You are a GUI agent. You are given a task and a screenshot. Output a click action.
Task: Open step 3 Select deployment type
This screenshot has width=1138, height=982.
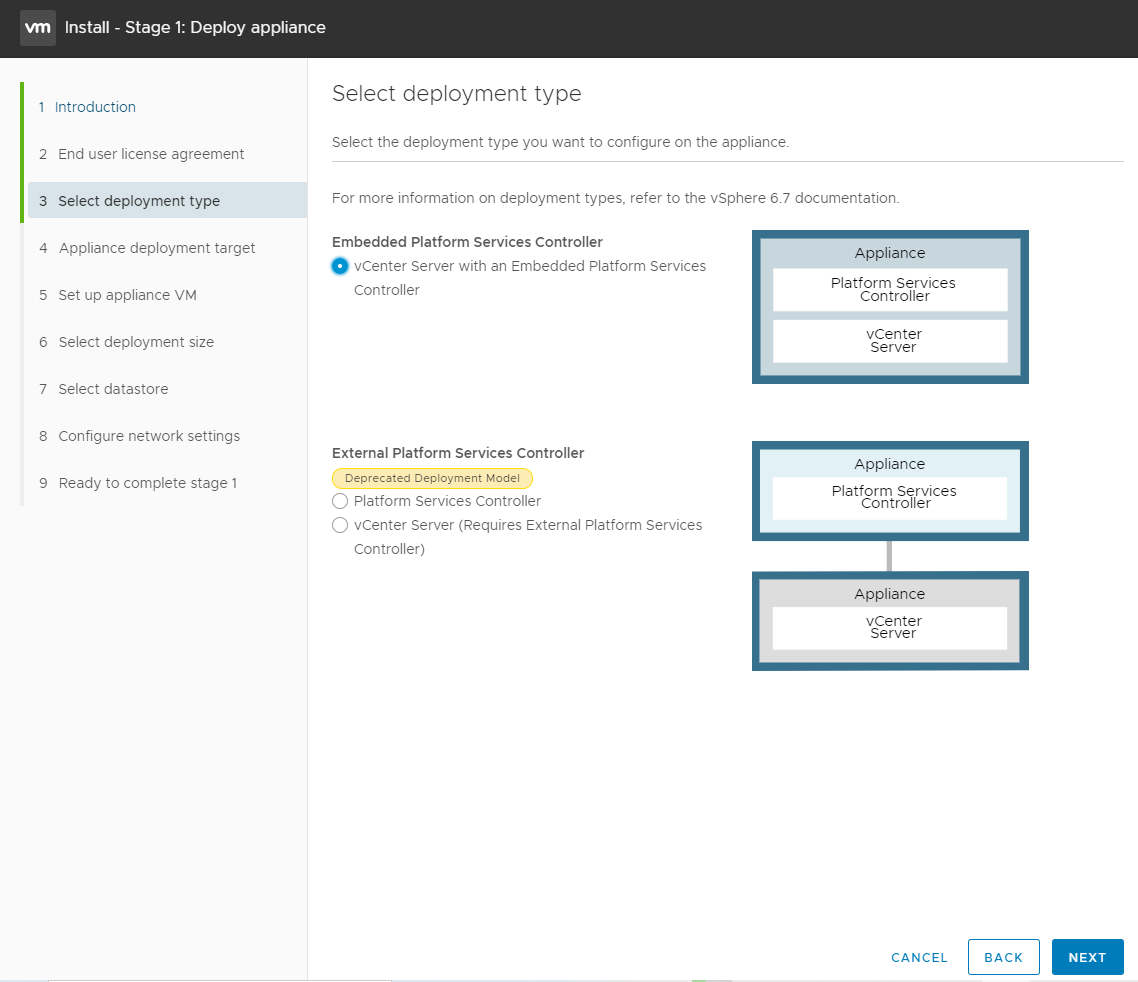click(x=167, y=201)
